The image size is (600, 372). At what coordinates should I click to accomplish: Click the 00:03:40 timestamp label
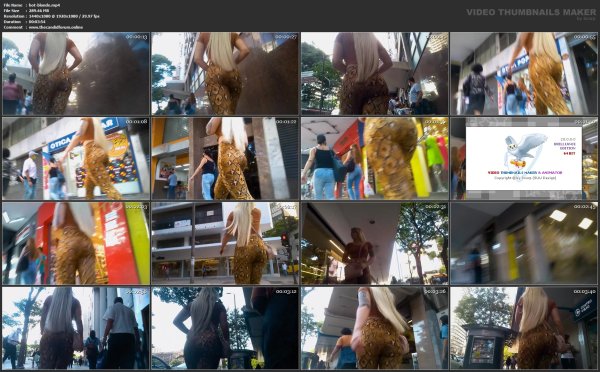585,292
